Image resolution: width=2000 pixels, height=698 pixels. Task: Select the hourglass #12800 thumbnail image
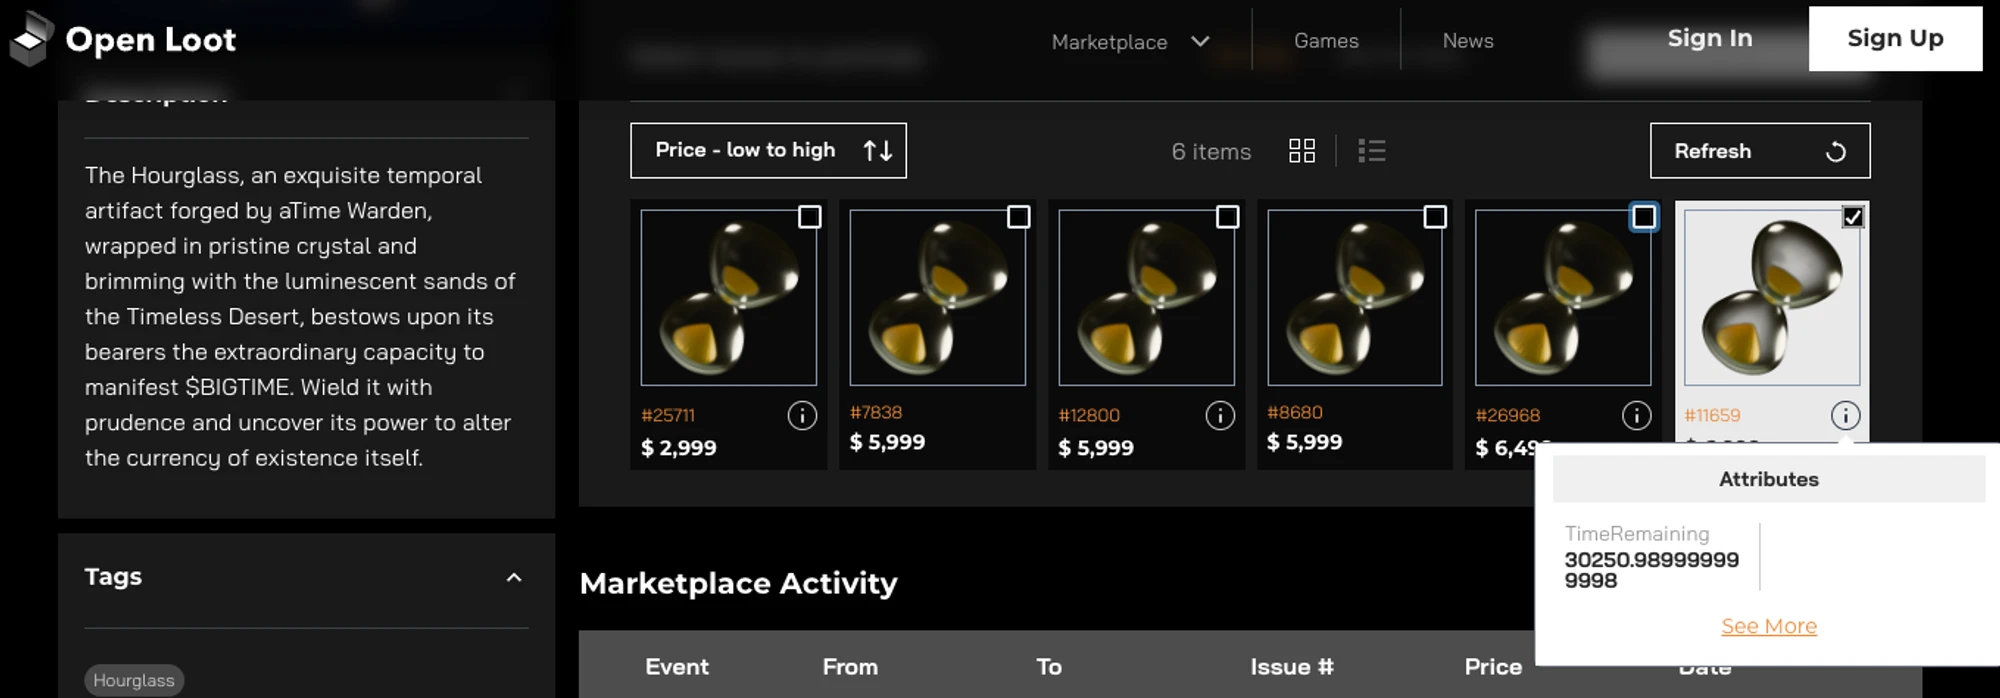[x=1146, y=297]
